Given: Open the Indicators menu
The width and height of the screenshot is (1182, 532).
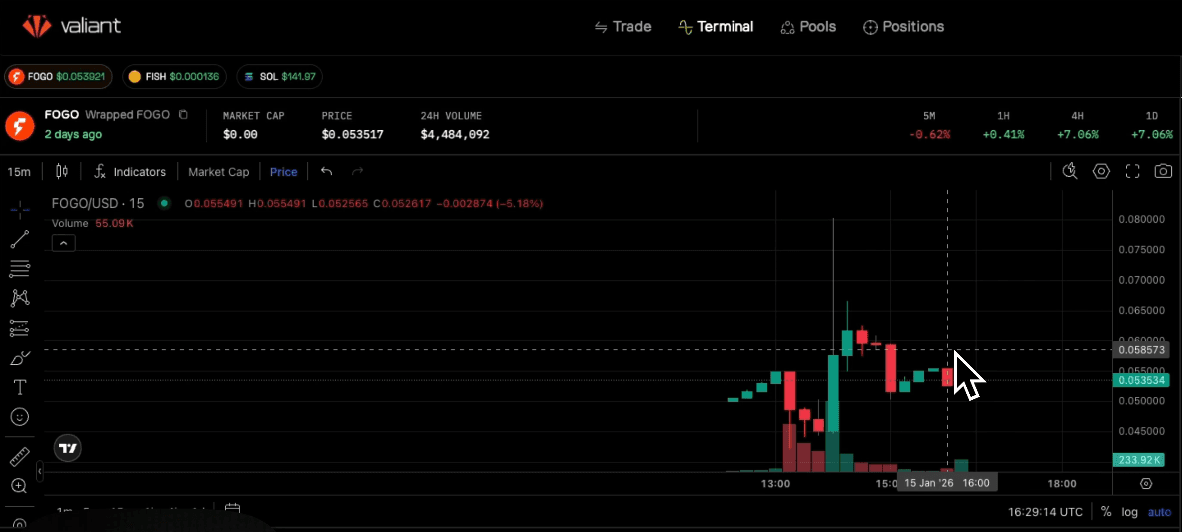Looking at the screenshot, I should [x=130, y=172].
